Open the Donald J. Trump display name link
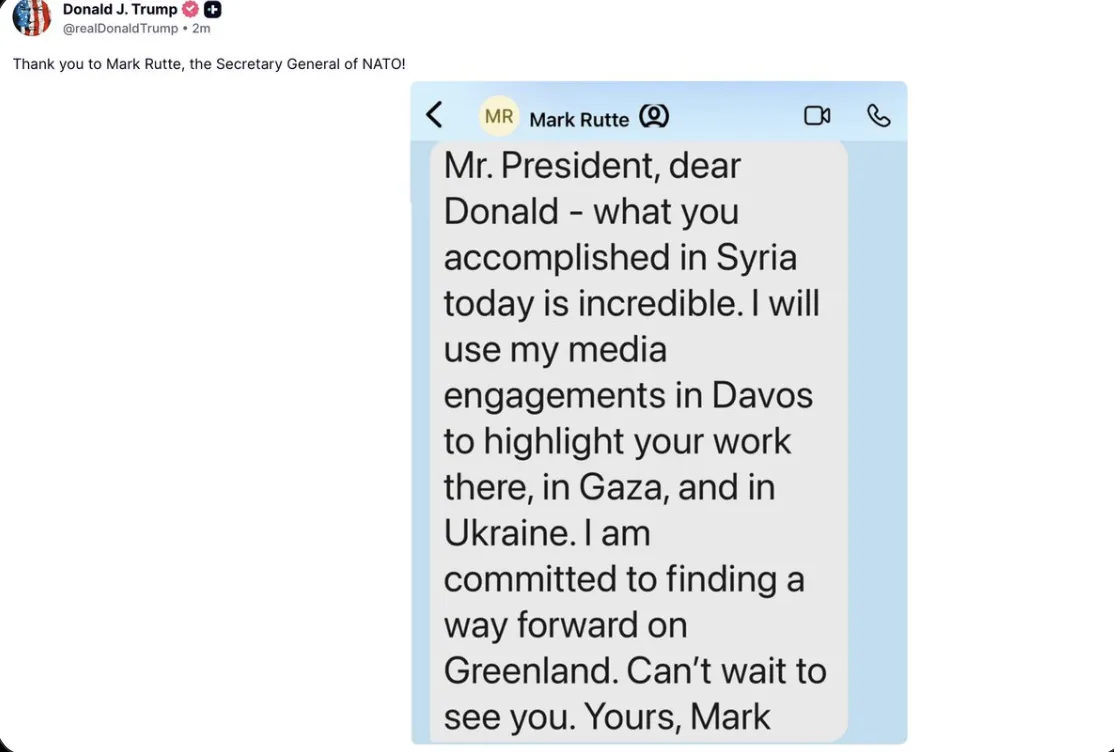The width and height of the screenshot is (1114, 752). coord(119,9)
